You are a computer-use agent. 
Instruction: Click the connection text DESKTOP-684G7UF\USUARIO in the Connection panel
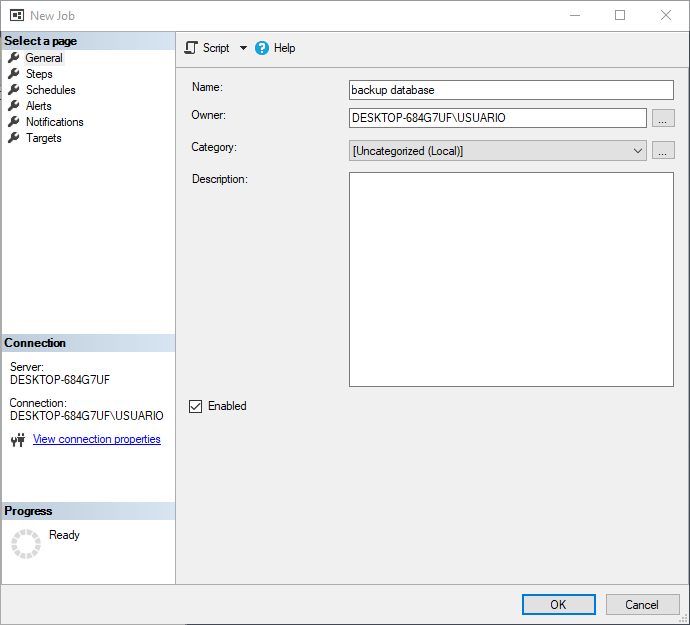pos(87,416)
